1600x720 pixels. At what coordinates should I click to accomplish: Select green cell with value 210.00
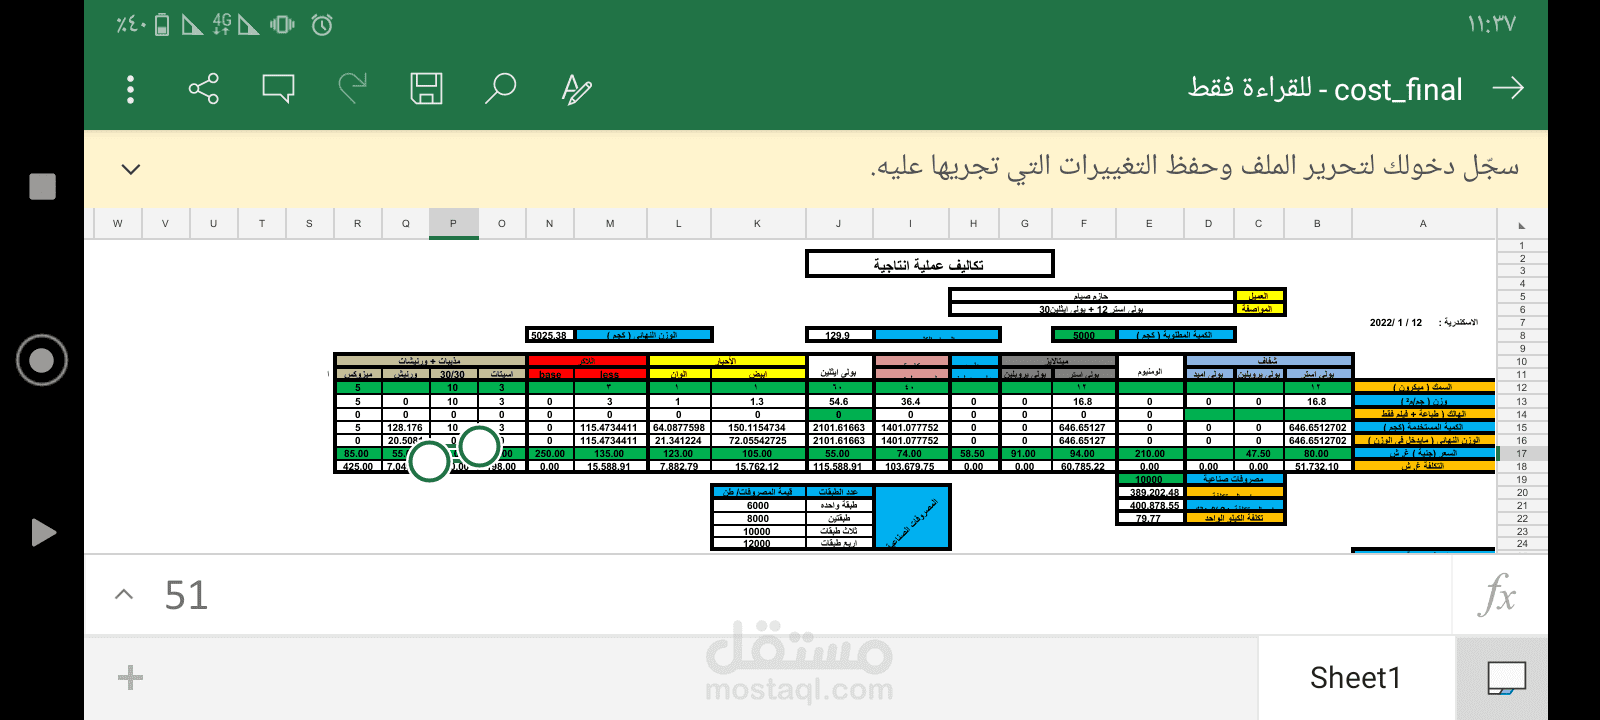tap(1150, 453)
